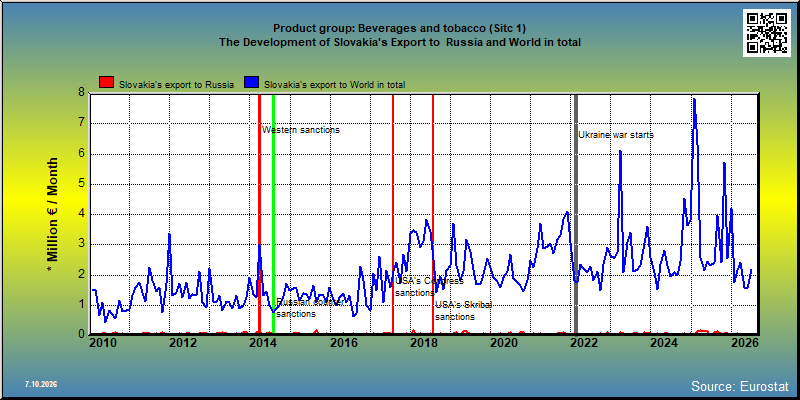Image resolution: width=800 pixels, height=400 pixels.
Task: Click the x-axis year label 2026
Action: (x=743, y=342)
